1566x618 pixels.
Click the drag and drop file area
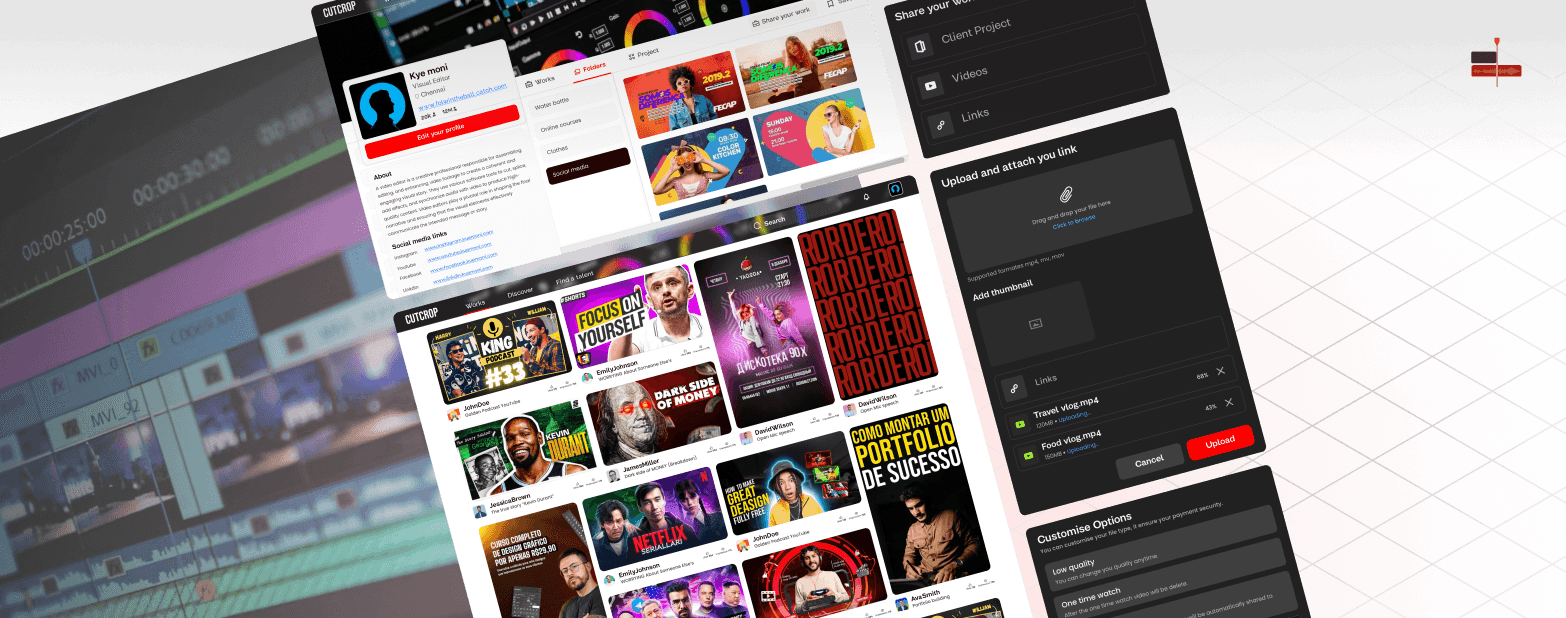coord(1071,205)
